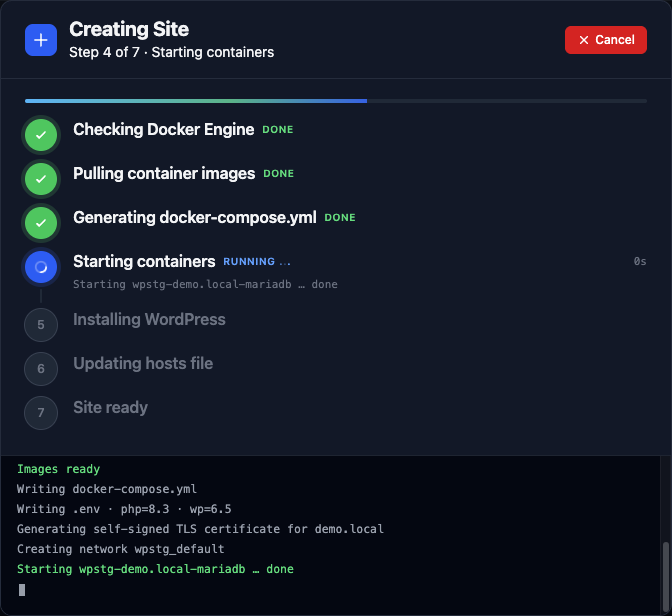
Task: Click the step 5 circle for Installing WordPress
Action: point(41,325)
